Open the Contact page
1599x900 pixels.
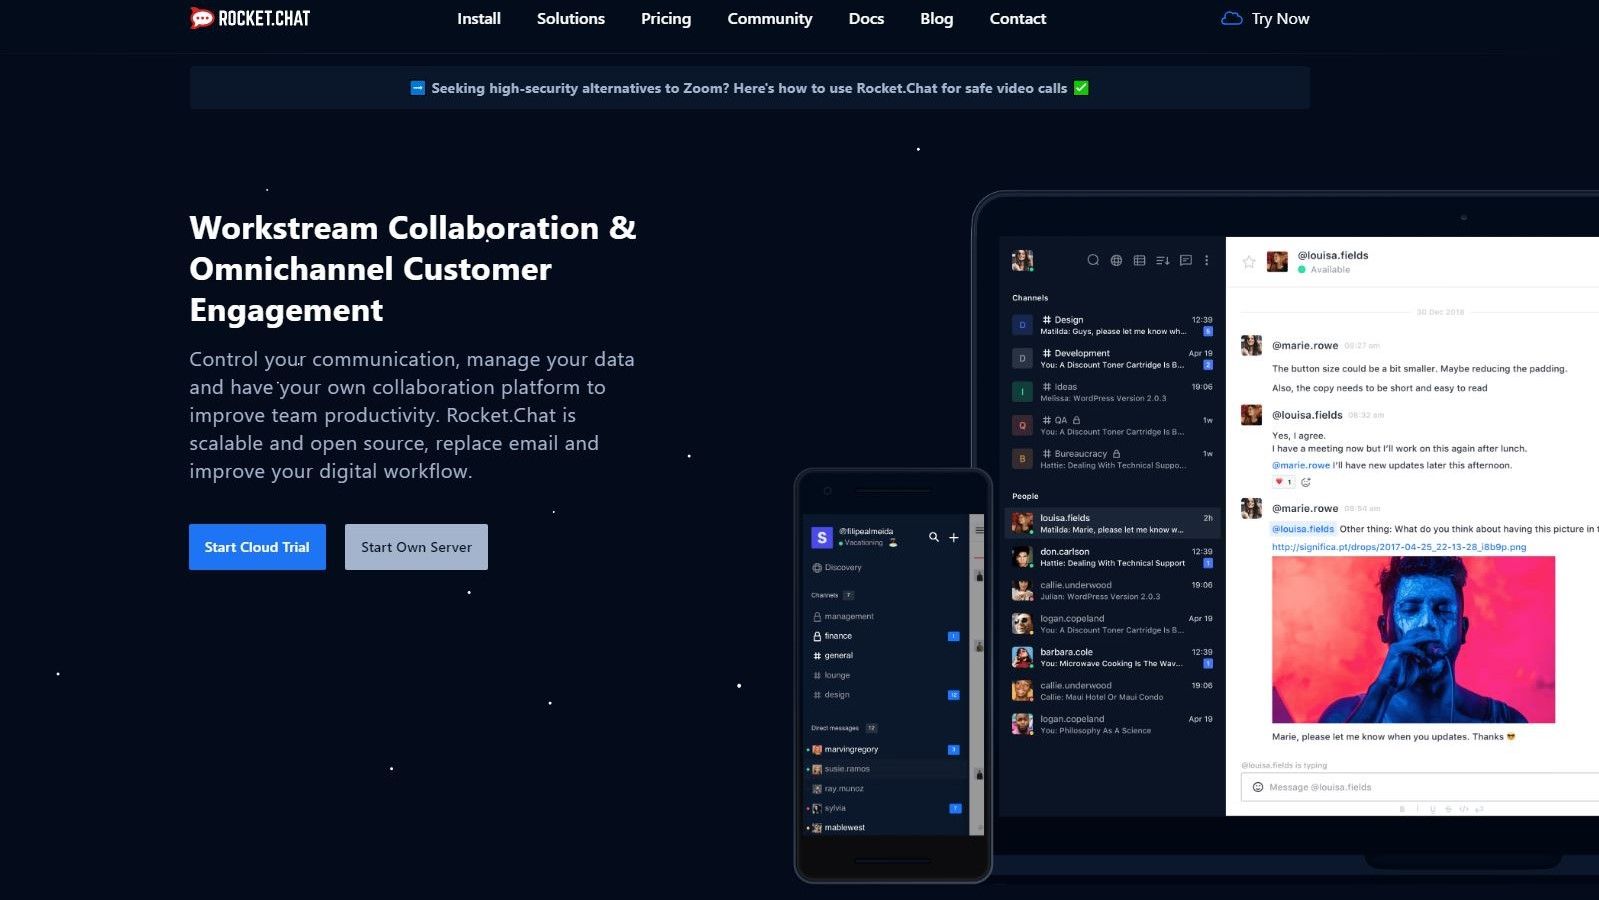tap(1018, 18)
